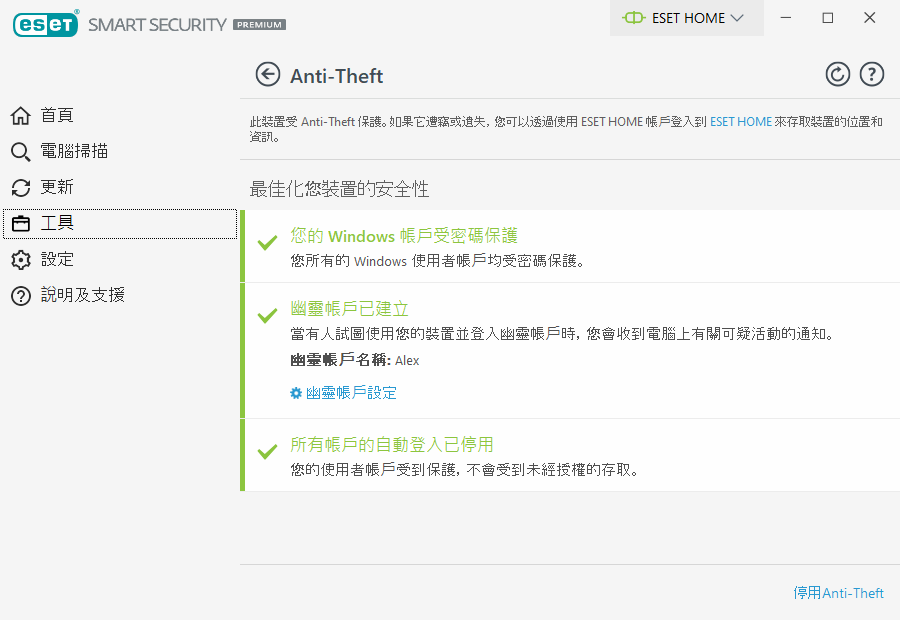The height and width of the screenshot is (620, 900).
Task: Click the 所有帳戶的自動登入已停用 heading
Action: point(391,444)
